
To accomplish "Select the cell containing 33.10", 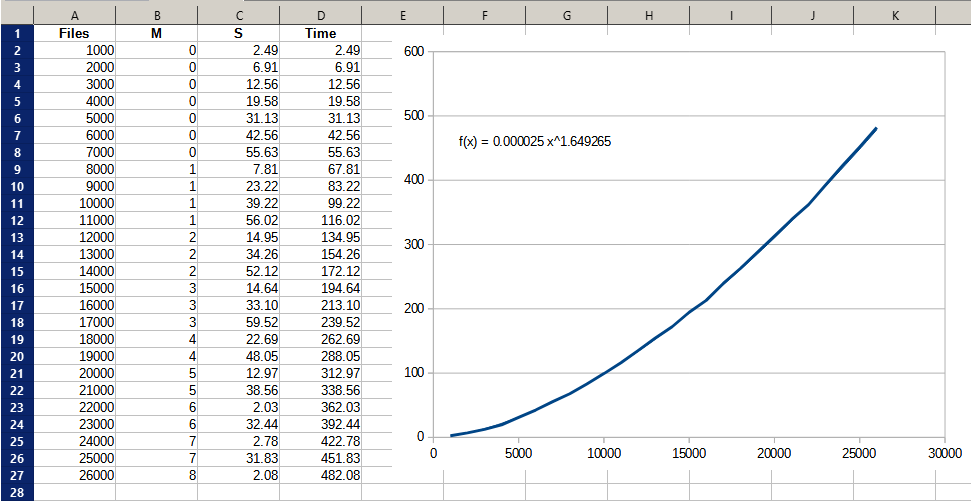I will (238, 305).
